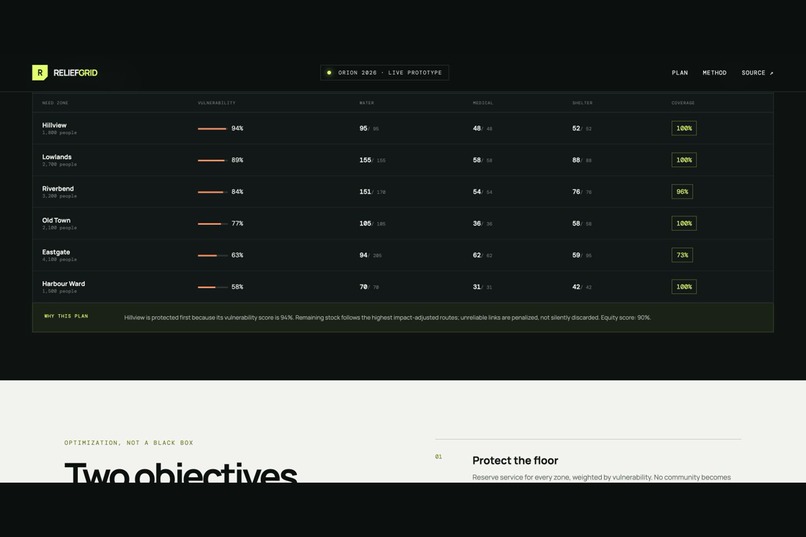Viewport: 806px width, 537px height.
Task: Click Hillview water value 95
Action: pos(363,128)
